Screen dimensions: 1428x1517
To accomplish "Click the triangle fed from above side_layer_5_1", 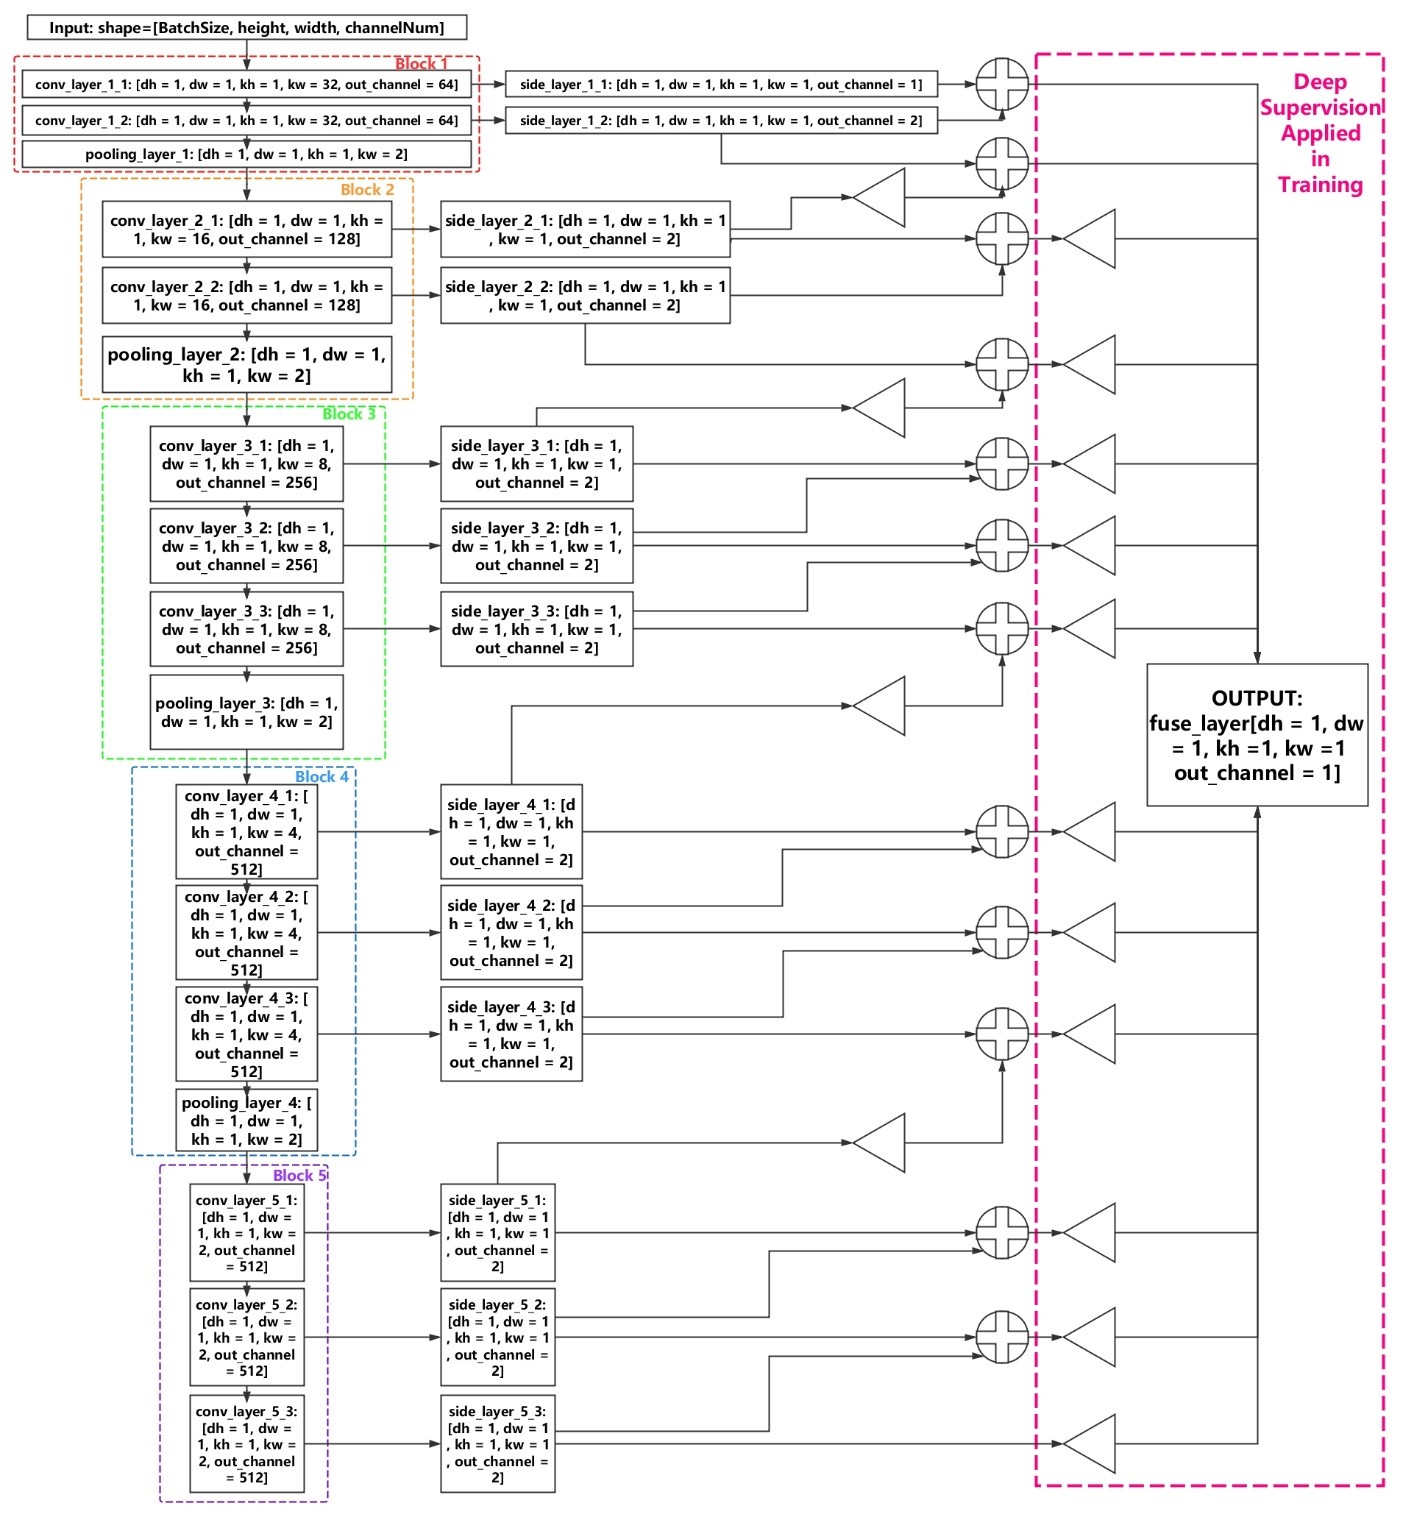I will (x=881, y=1143).
